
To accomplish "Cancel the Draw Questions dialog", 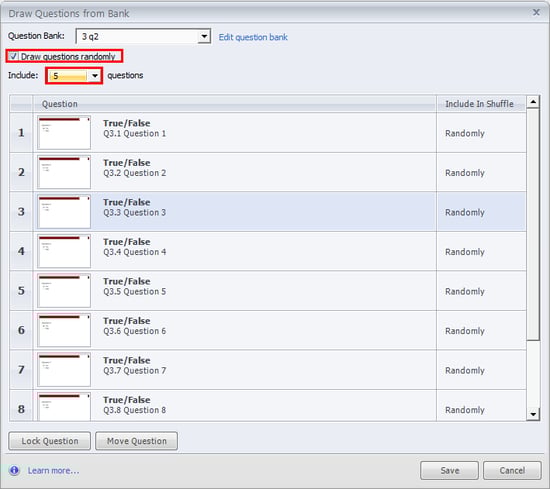I will (x=512, y=470).
